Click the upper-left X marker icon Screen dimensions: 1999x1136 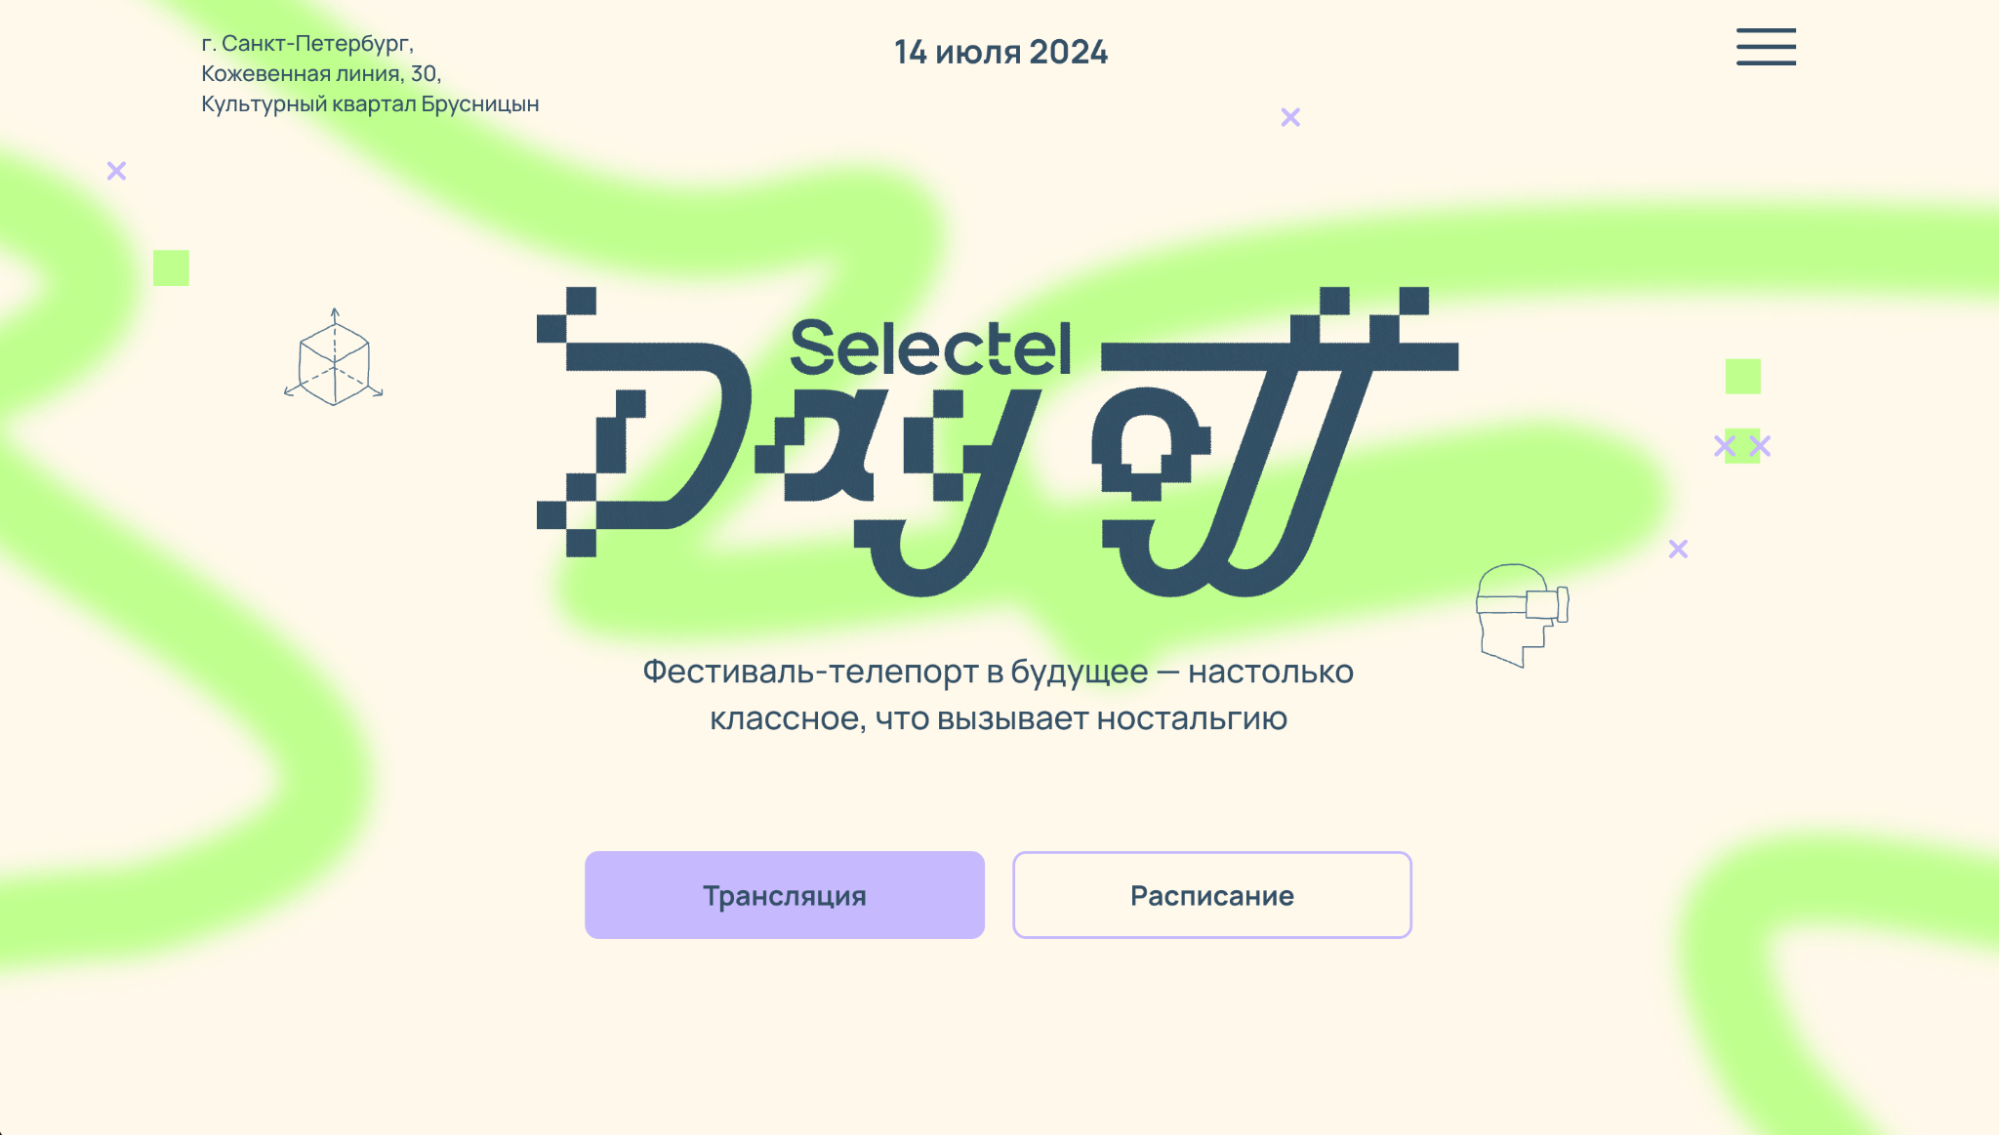[117, 170]
